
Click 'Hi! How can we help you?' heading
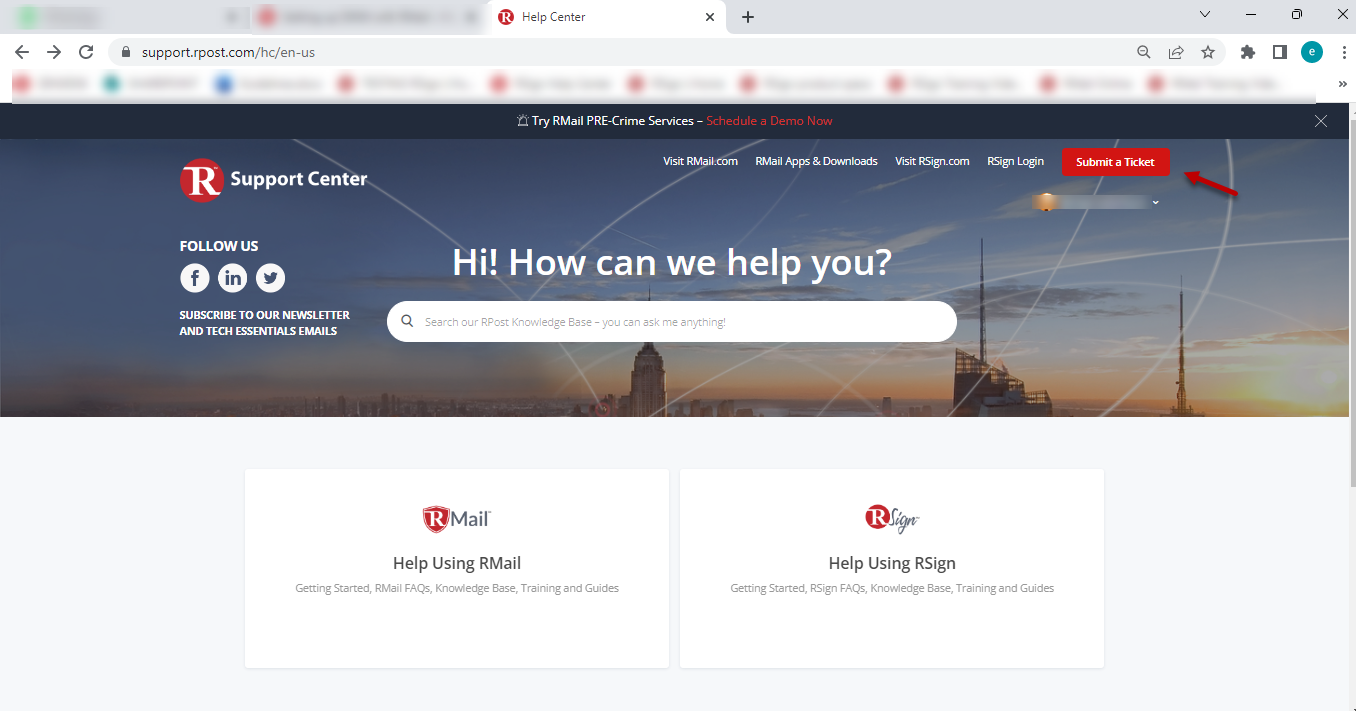pos(671,262)
